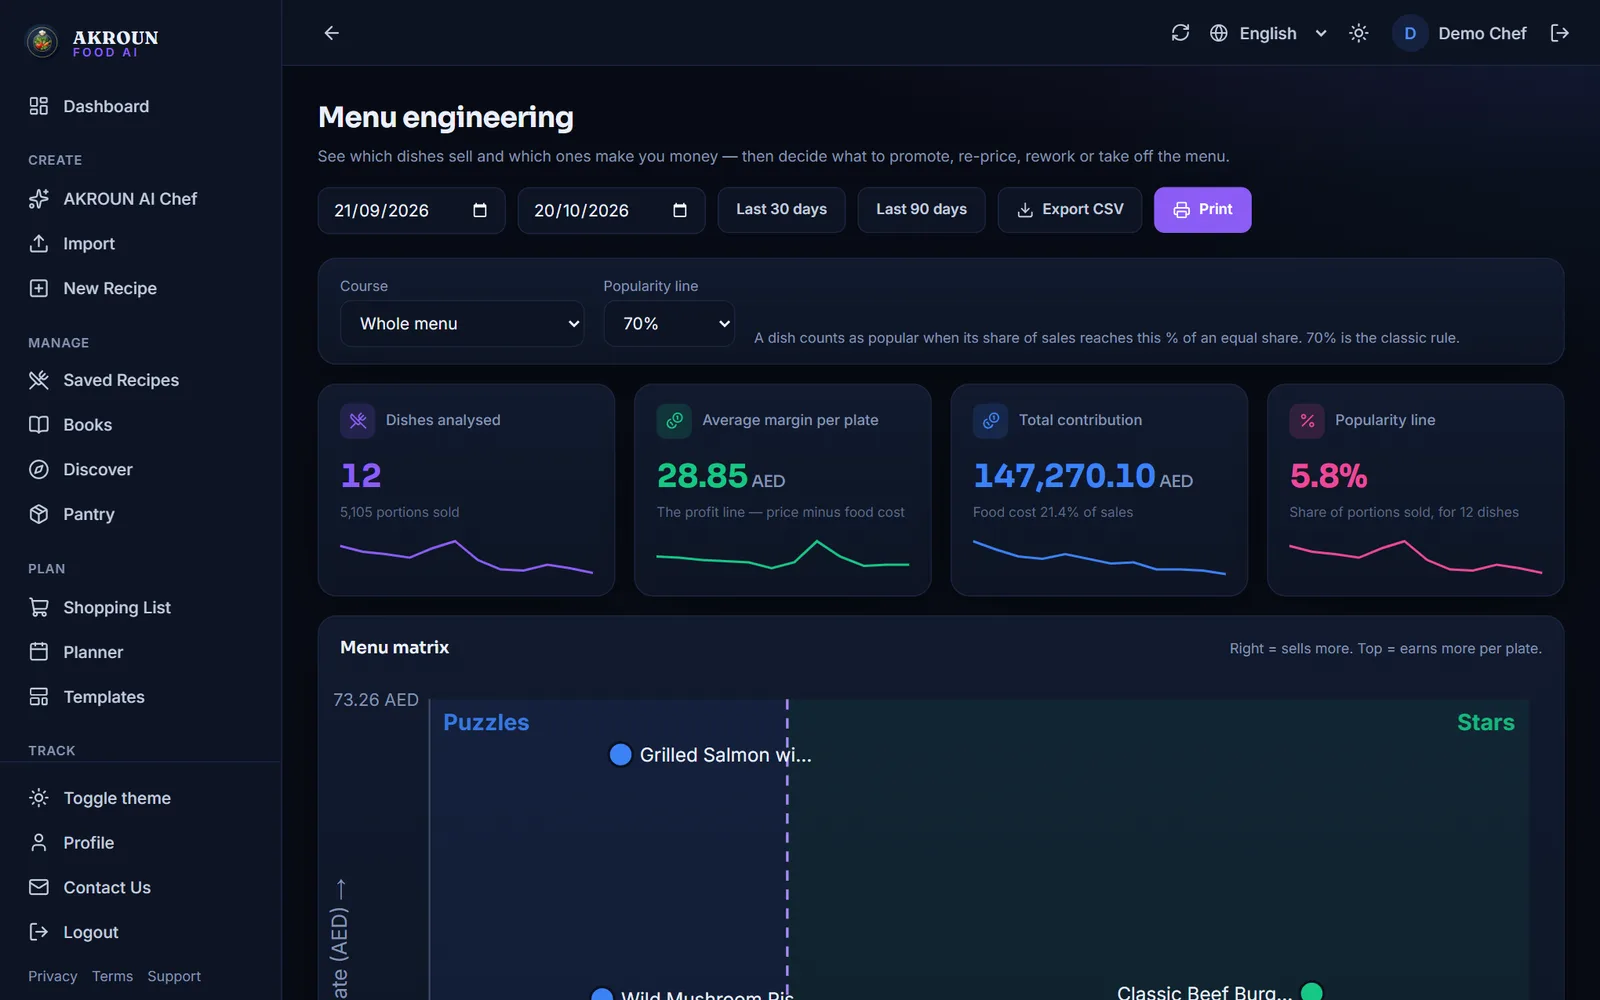This screenshot has height=1000, width=1600.
Task: Click the Total contribution card icon
Action: [x=991, y=421]
